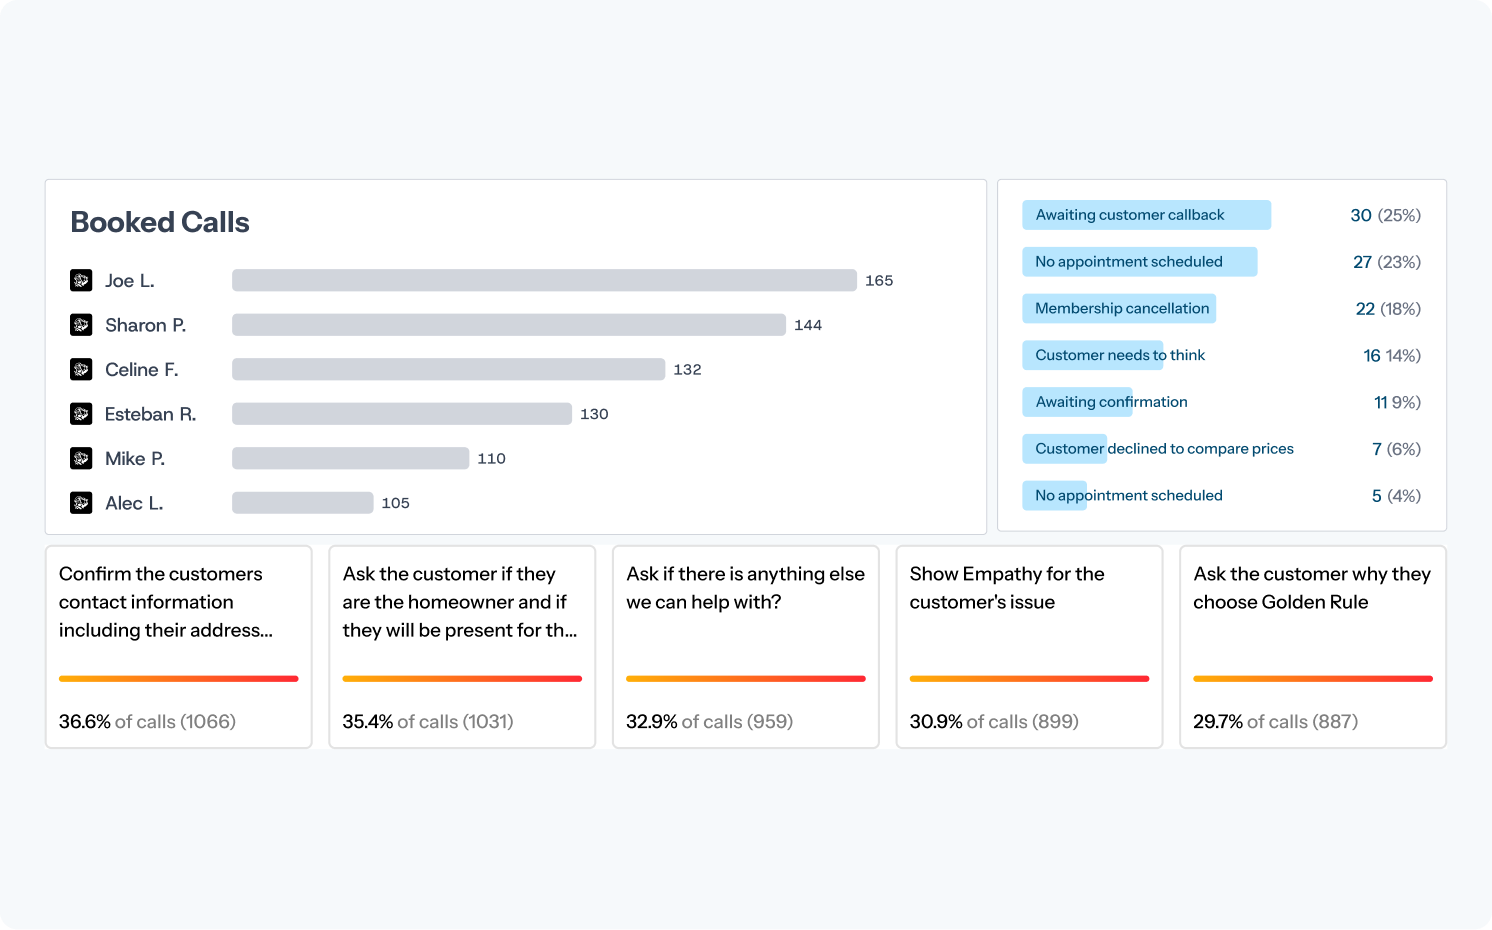Select the 5 (4%) count
This screenshot has height=930, width=1492.
click(1396, 496)
